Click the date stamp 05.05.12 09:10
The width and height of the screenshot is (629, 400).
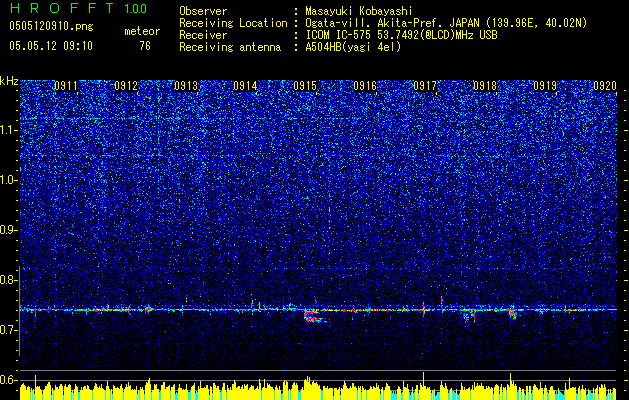(x=51, y=46)
